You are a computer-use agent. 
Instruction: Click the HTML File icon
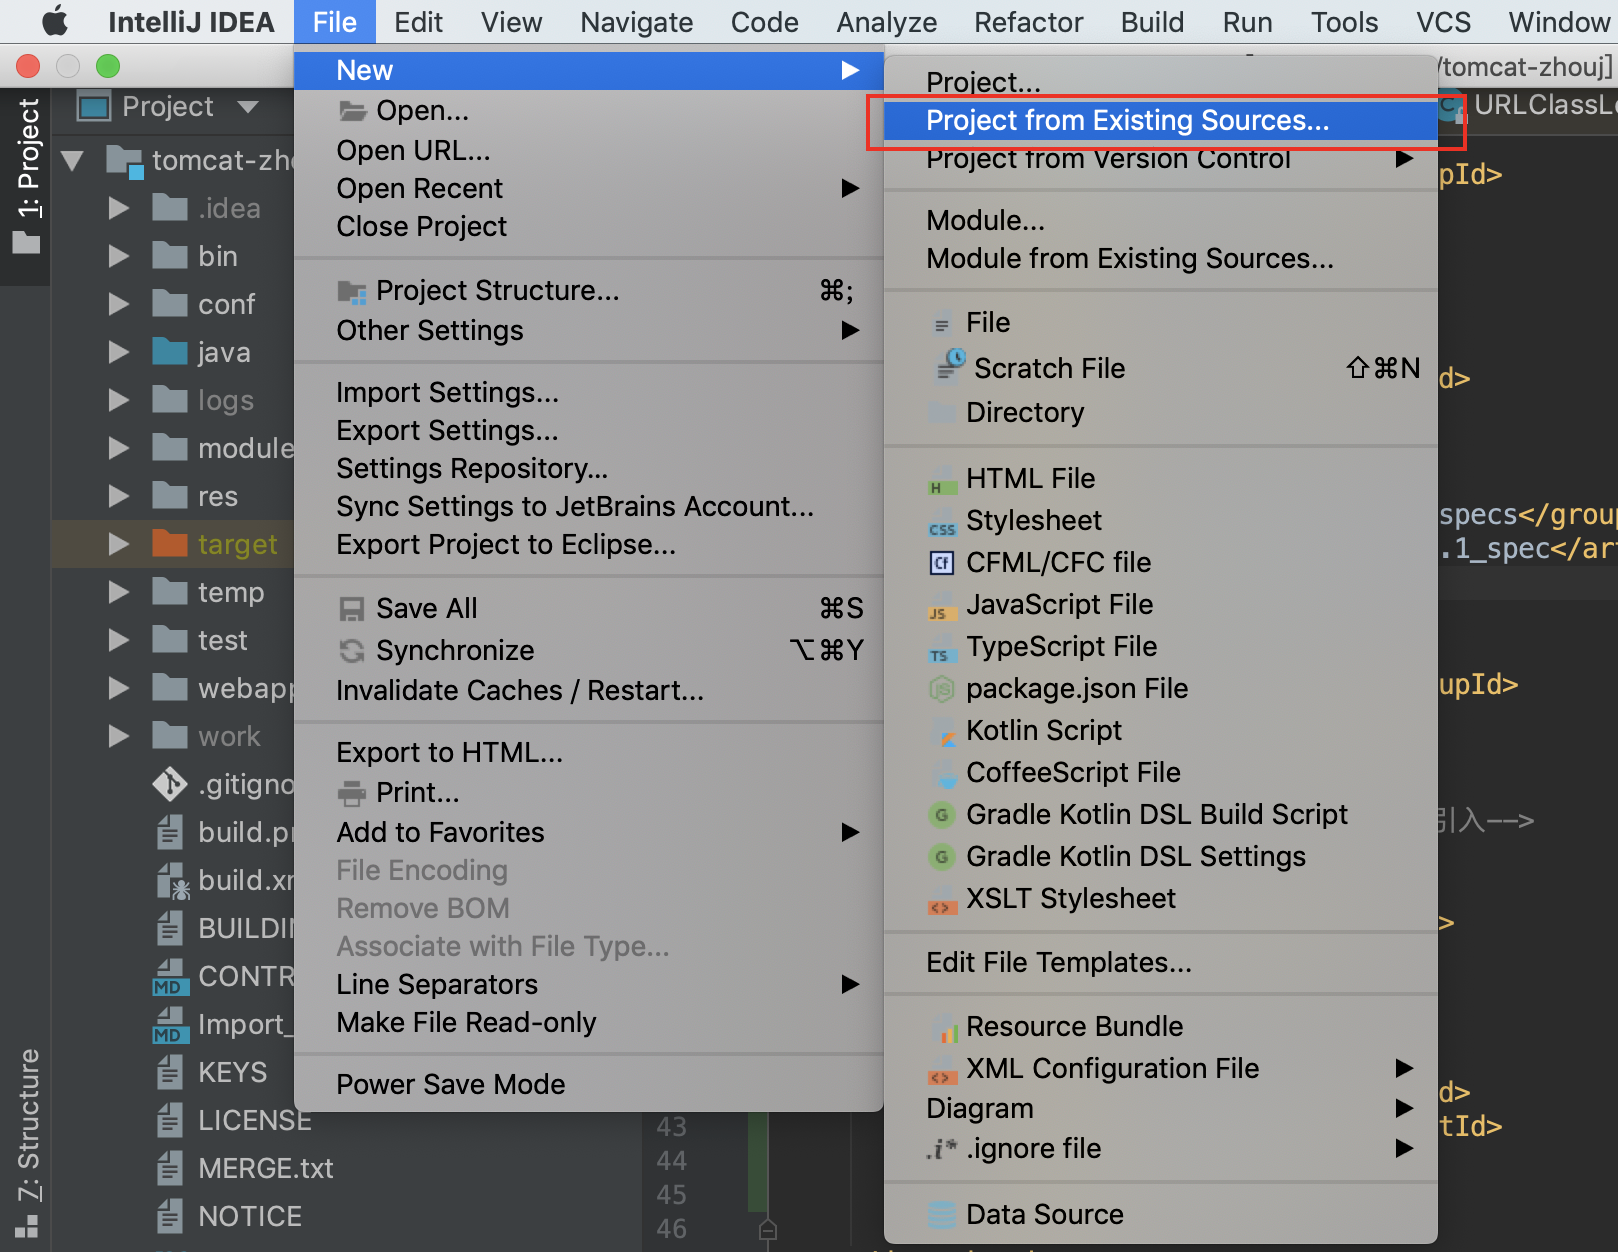941,480
